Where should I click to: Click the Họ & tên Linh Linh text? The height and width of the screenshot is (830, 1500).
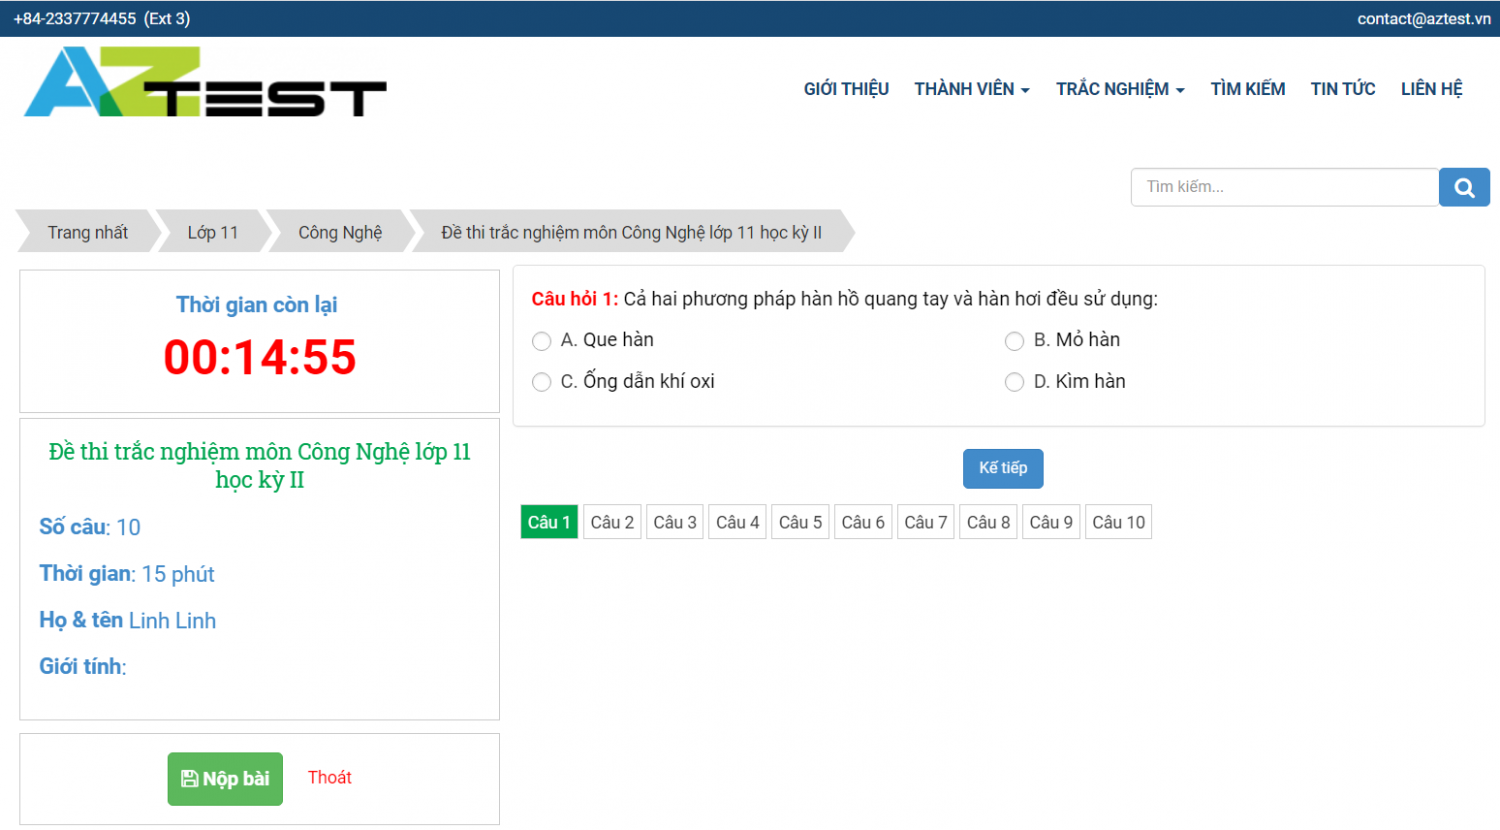tap(128, 620)
